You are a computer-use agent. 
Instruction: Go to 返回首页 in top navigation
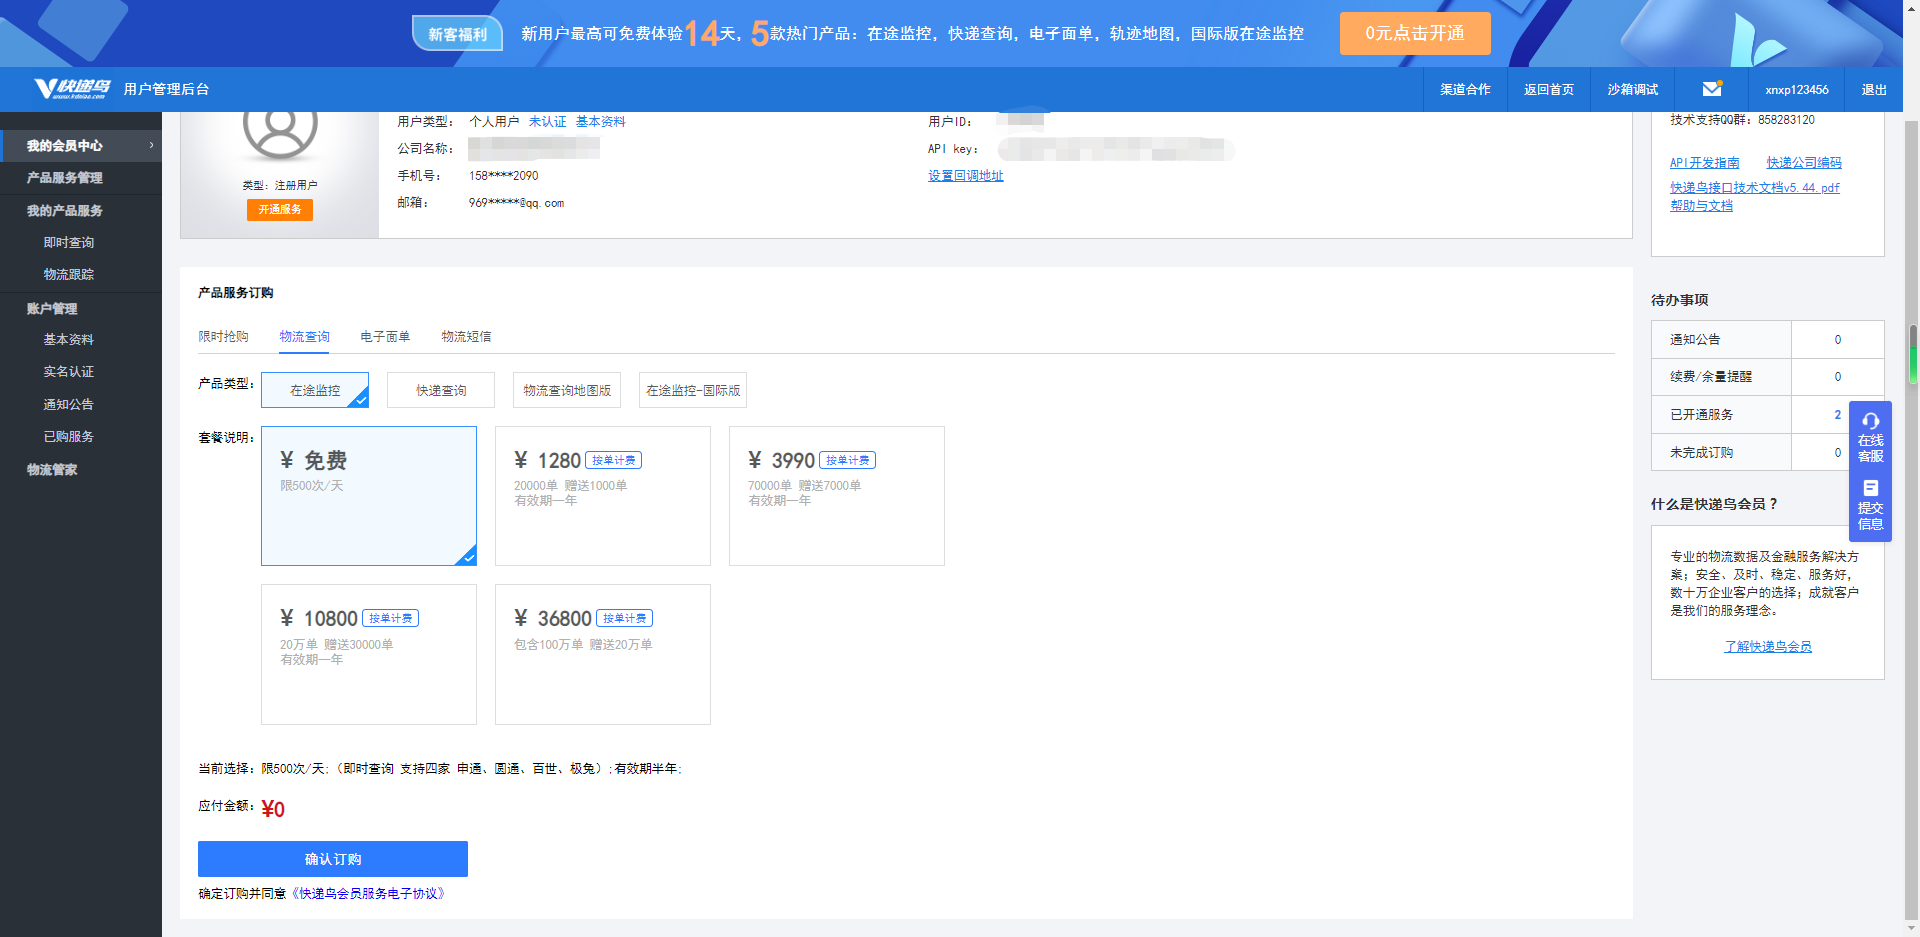point(1549,89)
